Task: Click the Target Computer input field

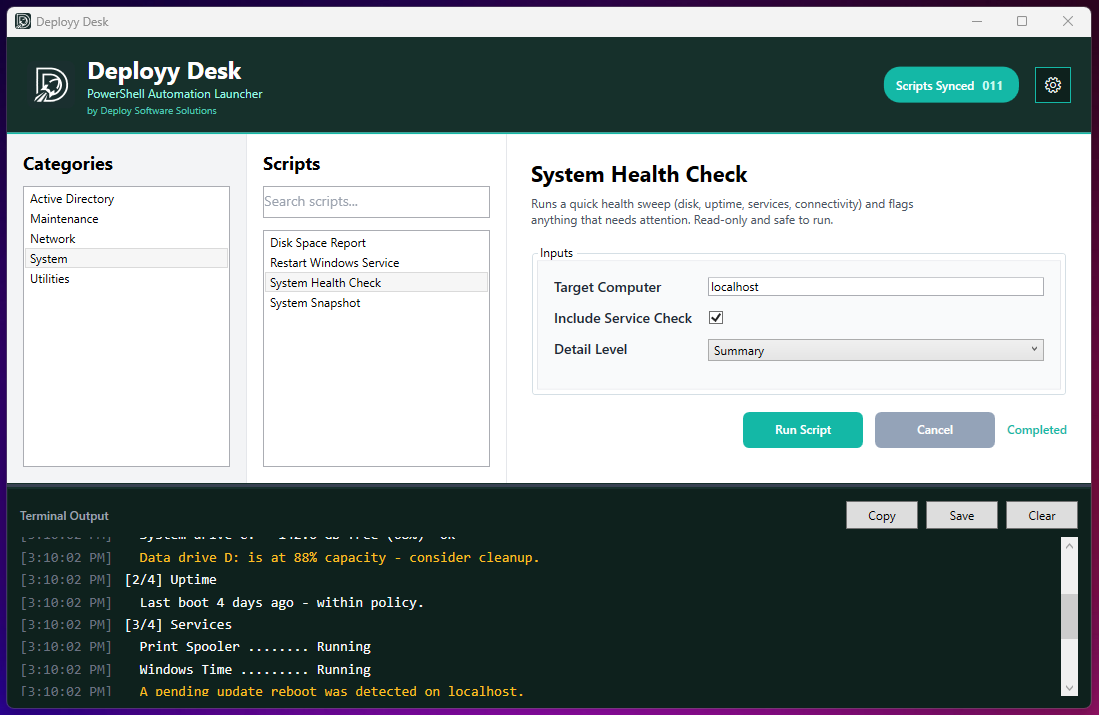Action: click(x=875, y=287)
